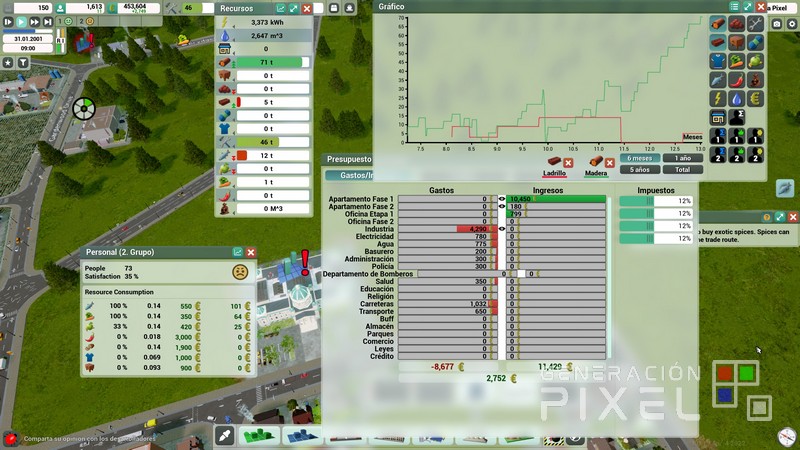The width and height of the screenshot is (800, 450).
Task: Skip to next period with last speed button
Action: tap(47, 22)
